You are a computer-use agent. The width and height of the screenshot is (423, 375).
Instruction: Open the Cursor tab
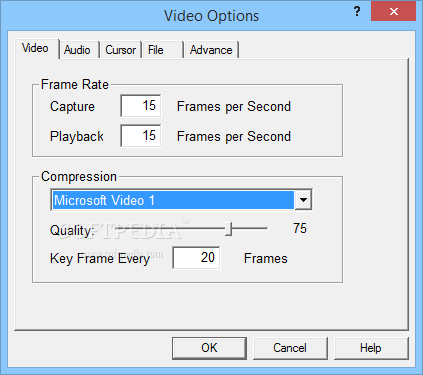tap(120, 50)
